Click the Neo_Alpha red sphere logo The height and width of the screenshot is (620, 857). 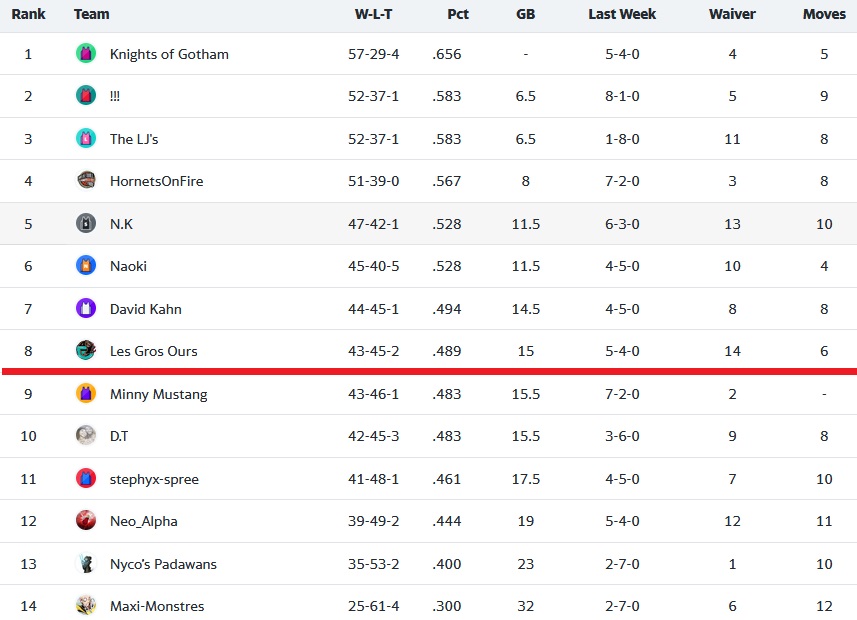(86, 520)
